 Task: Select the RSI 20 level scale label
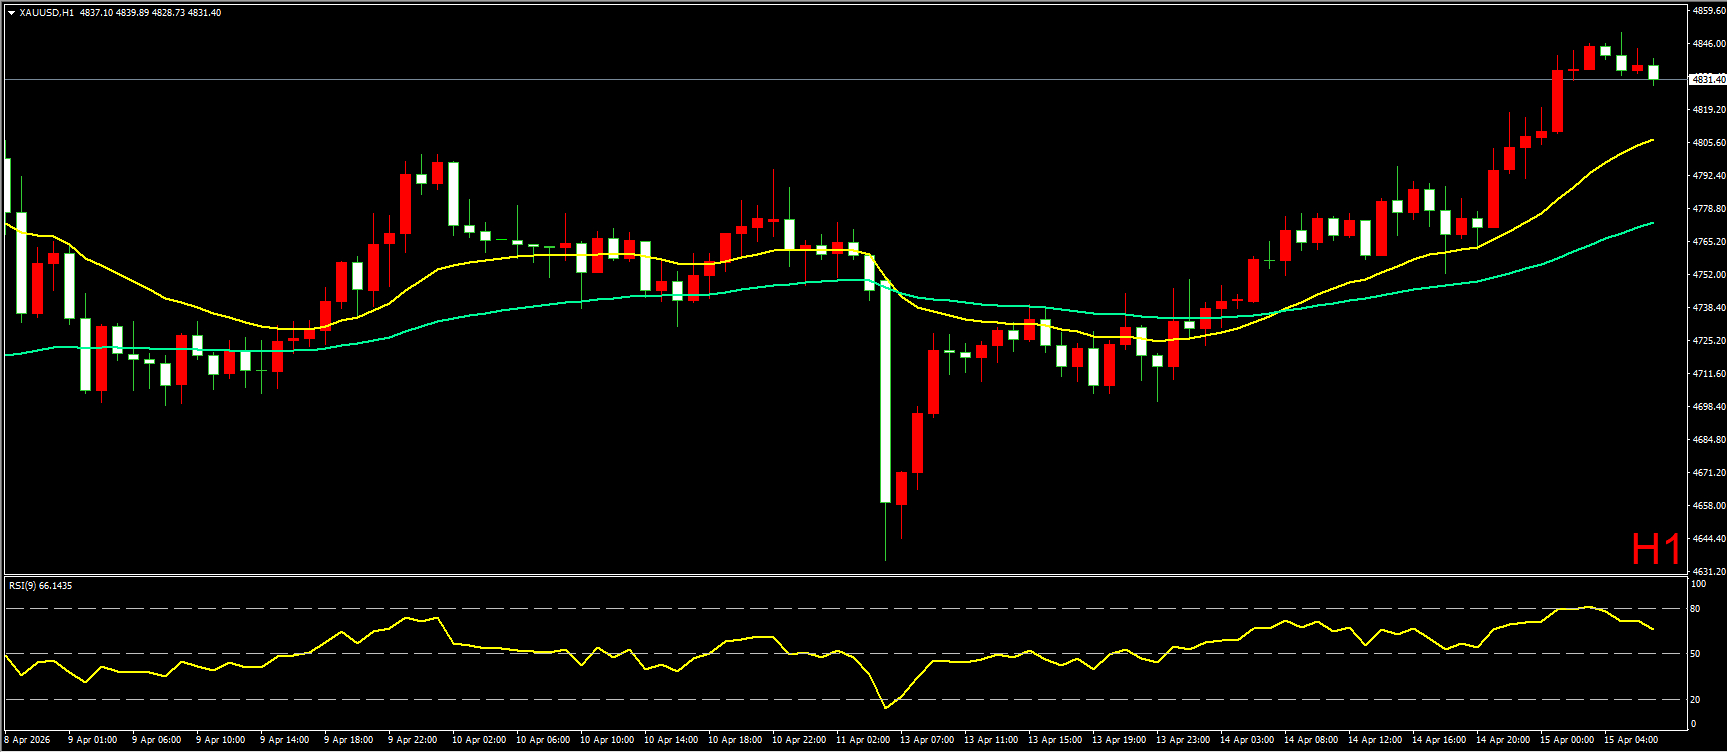(1695, 700)
